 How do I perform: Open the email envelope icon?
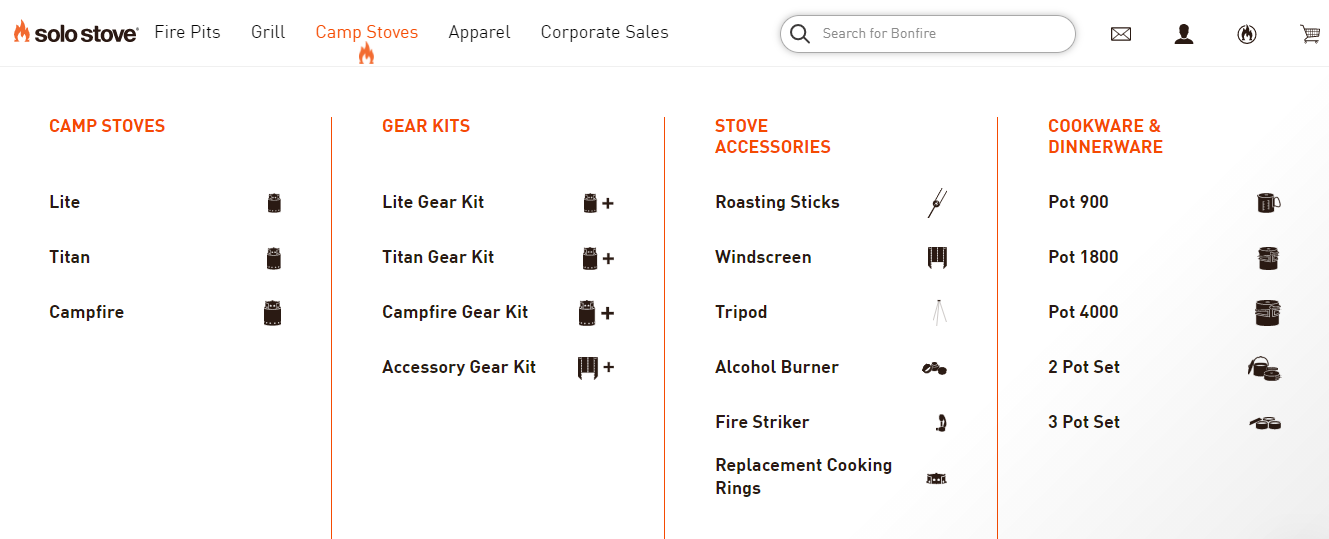point(1121,34)
